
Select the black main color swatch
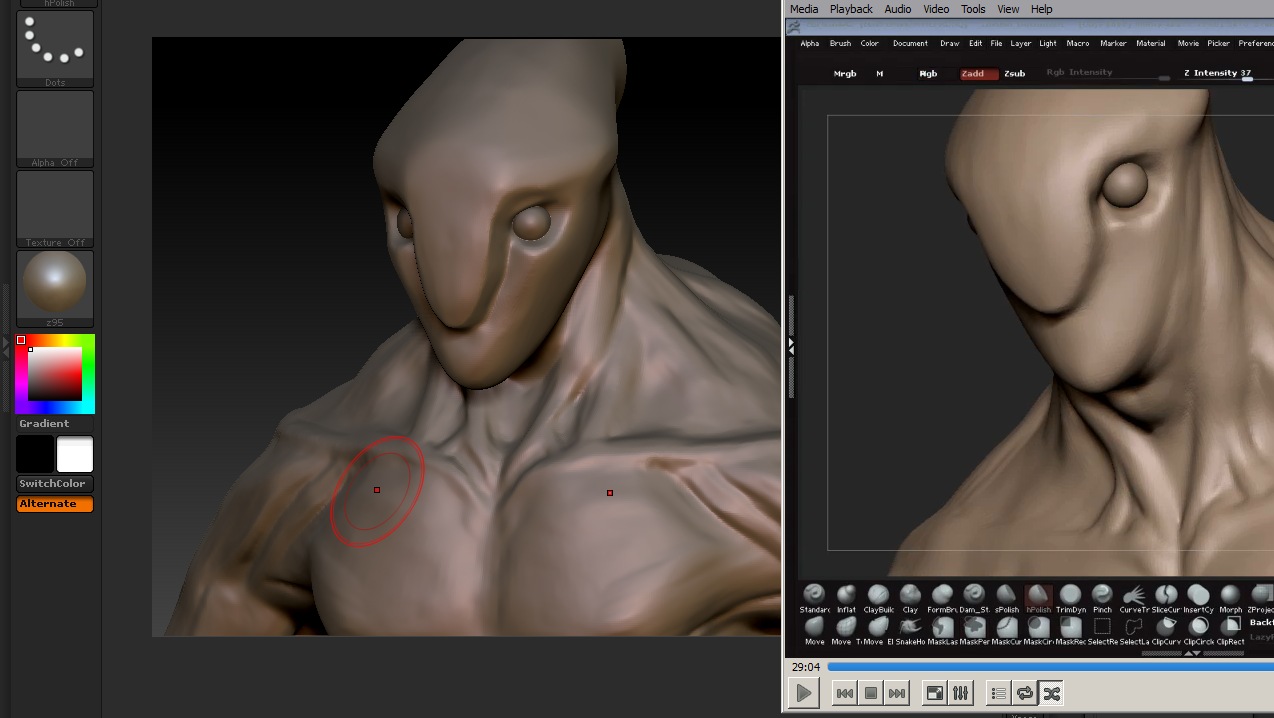[x=35, y=455]
